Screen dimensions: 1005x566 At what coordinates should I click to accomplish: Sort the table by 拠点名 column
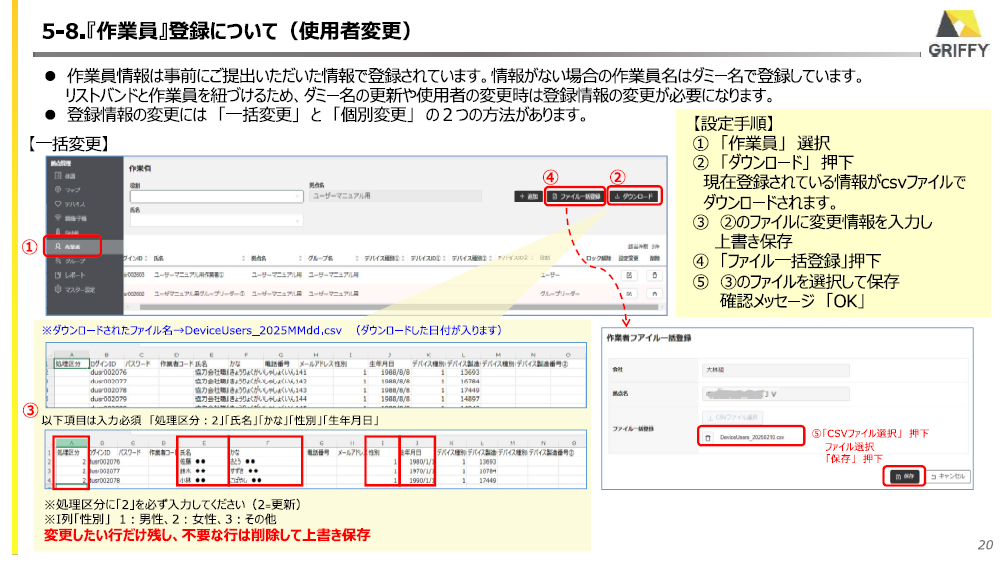(276, 258)
